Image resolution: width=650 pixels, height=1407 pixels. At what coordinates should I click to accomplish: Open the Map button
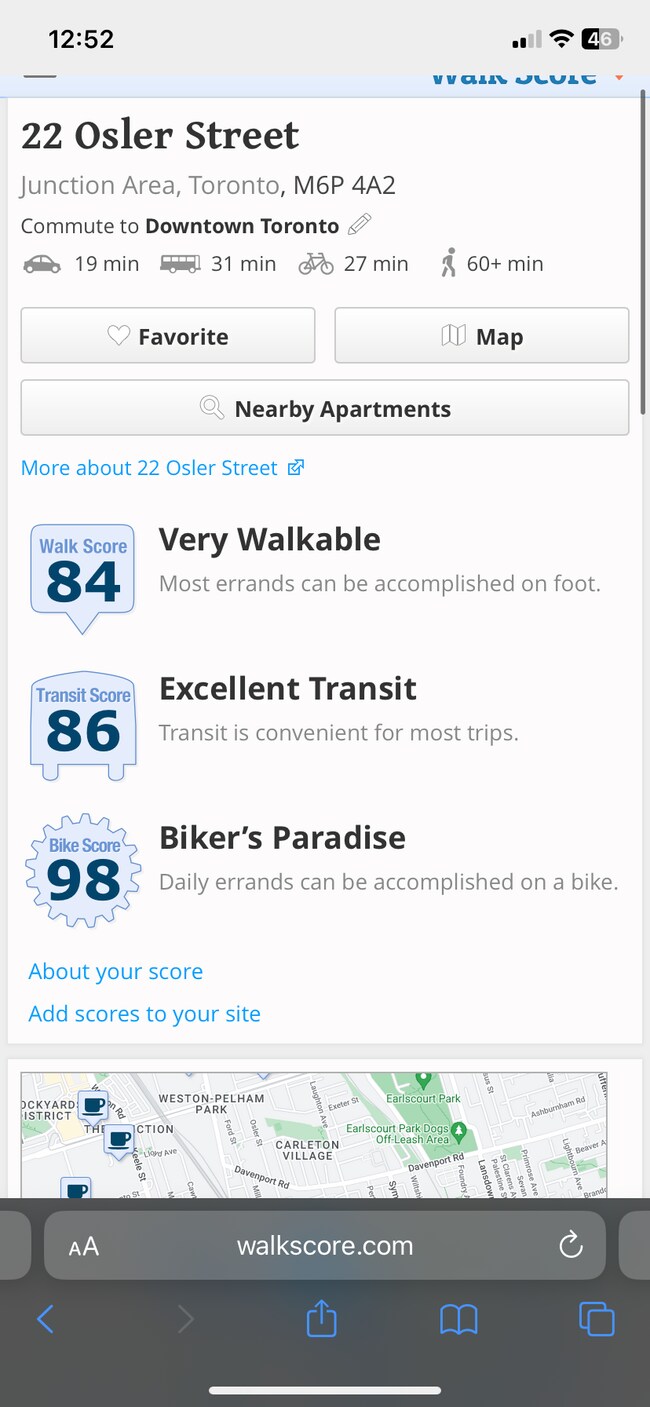point(481,336)
